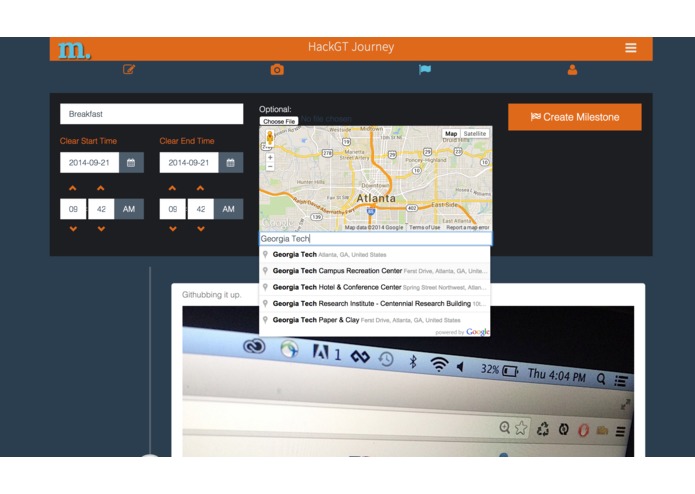
Task: Open the hamburger menu in header
Action: (x=631, y=48)
